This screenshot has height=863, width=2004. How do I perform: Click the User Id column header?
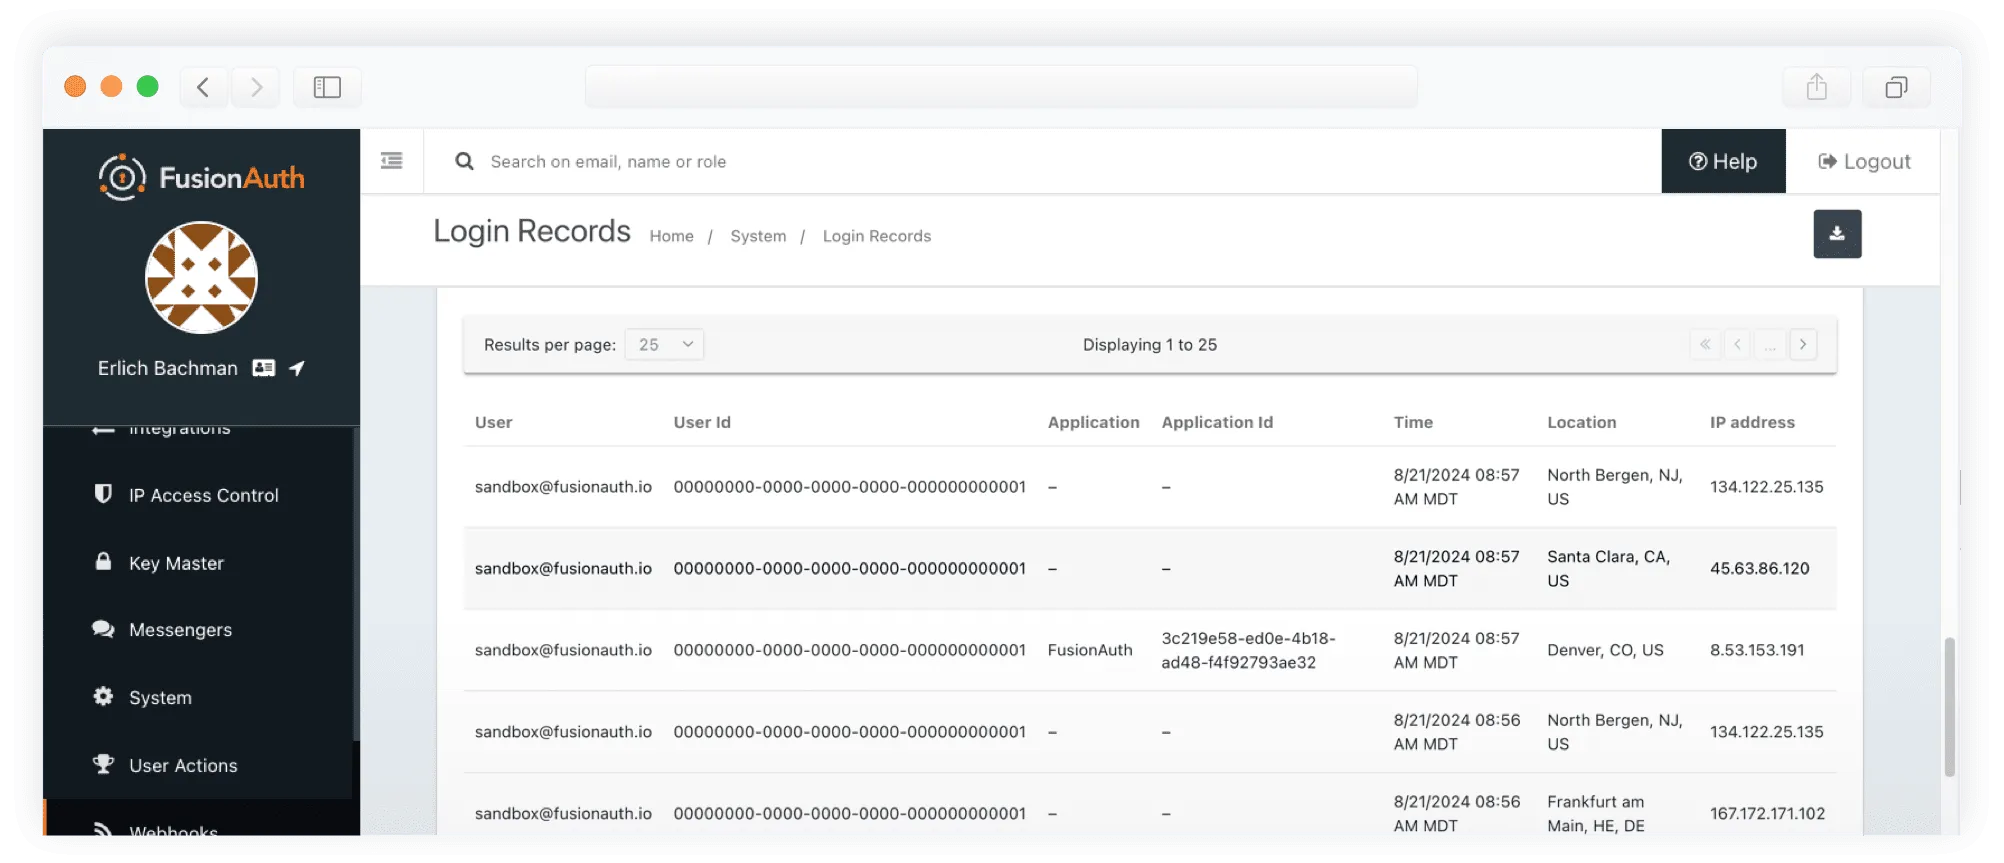pyautogui.click(x=702, y=422)
